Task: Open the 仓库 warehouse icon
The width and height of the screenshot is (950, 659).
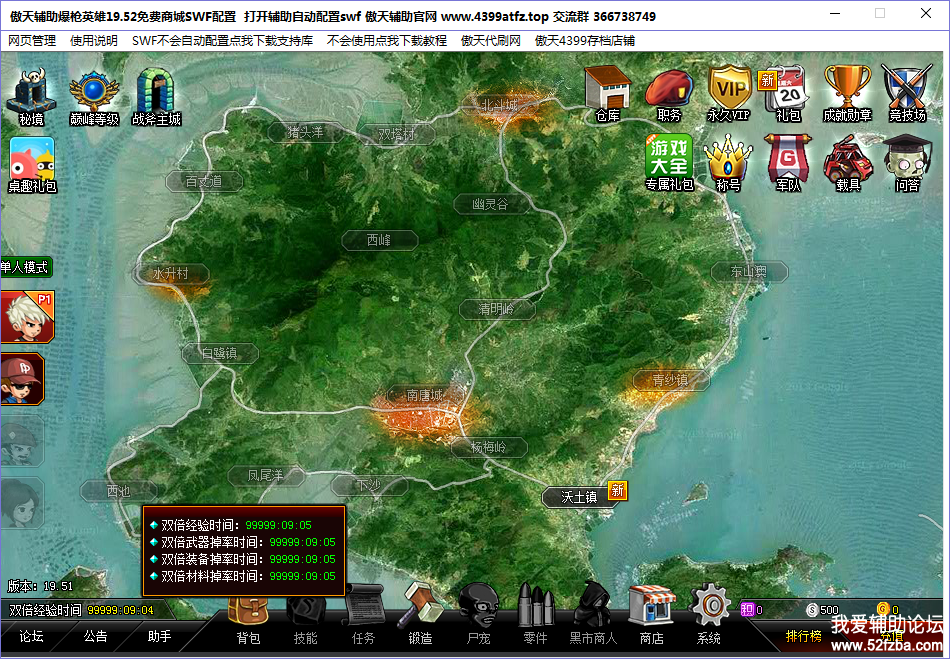Action: tap(607, 93)
